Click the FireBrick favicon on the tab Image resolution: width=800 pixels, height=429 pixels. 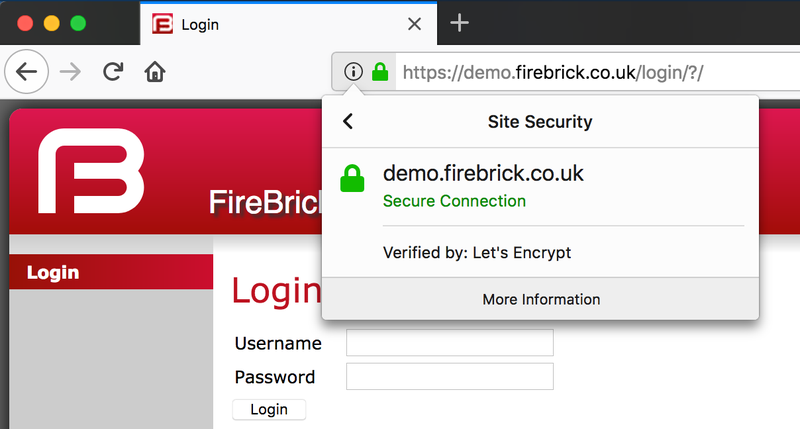pos(162,24)
